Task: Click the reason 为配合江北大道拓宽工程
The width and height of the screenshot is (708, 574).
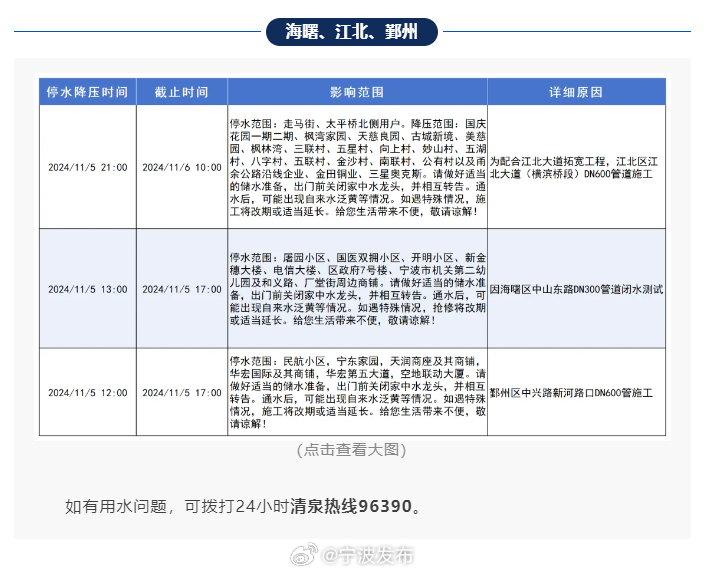Action: [574, 168]
